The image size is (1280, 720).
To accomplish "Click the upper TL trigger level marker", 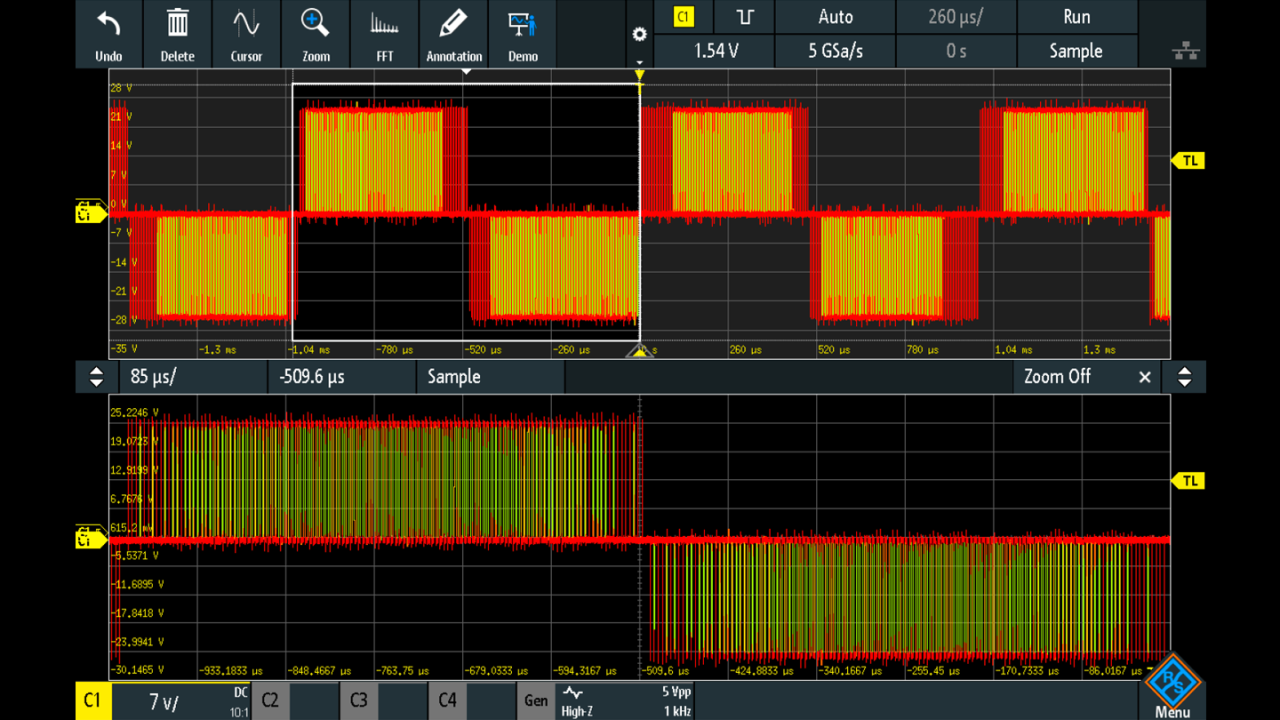I will 1188,160.
